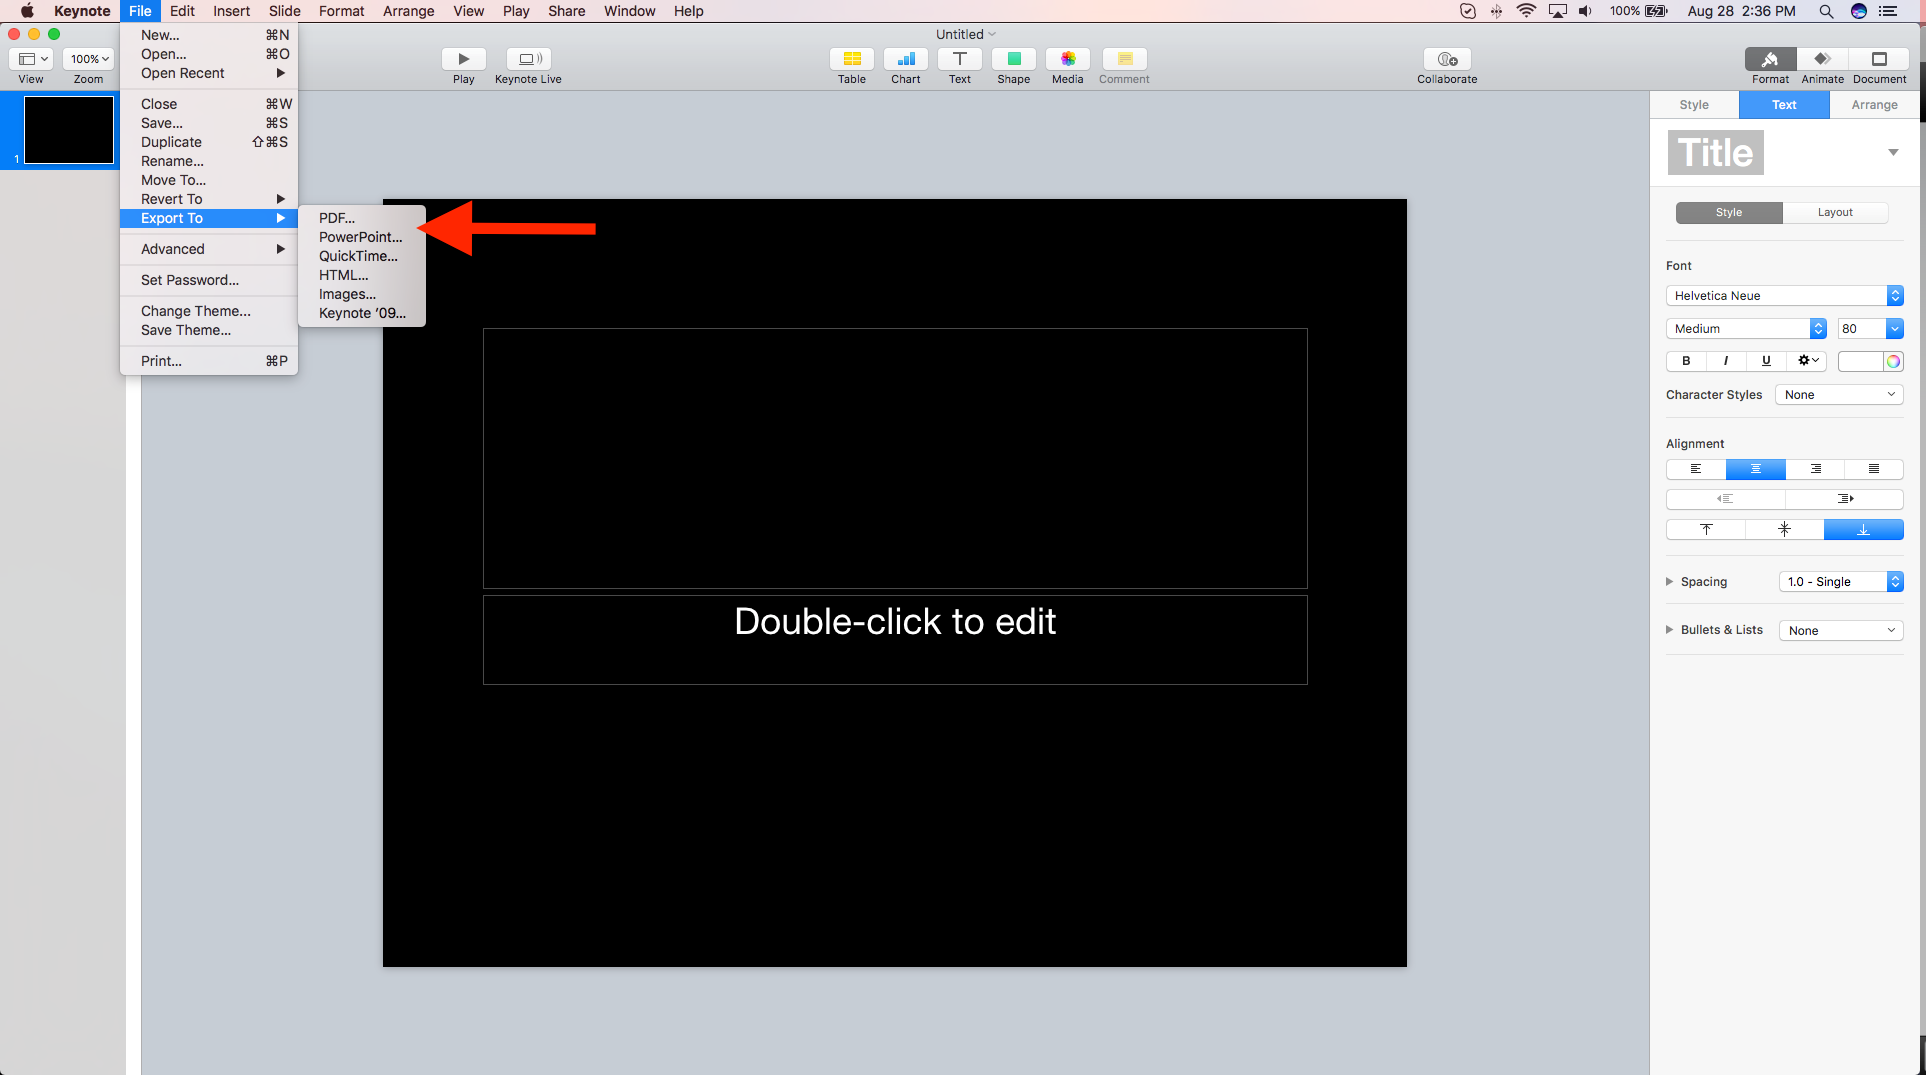The height and width of the screenshot is (1075, 1926).
Task: Click the Play toolbar icon
Action: [x=463, y=59]
